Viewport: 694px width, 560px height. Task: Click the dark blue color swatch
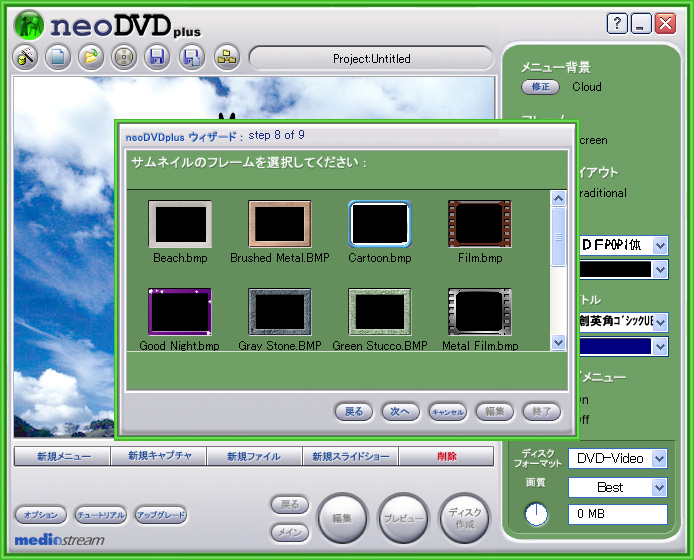(x=615, y=346)
